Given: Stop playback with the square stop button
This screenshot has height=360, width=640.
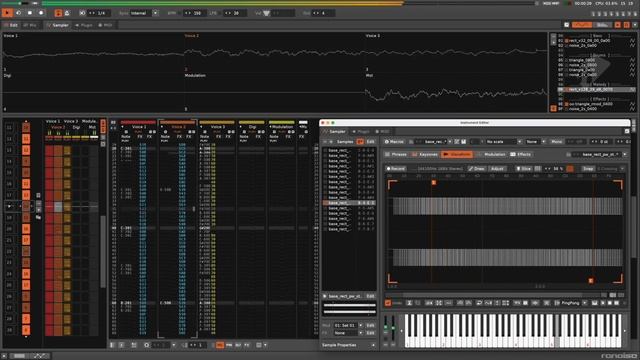Looking at the screenshot, I should [x=30, y=13].
